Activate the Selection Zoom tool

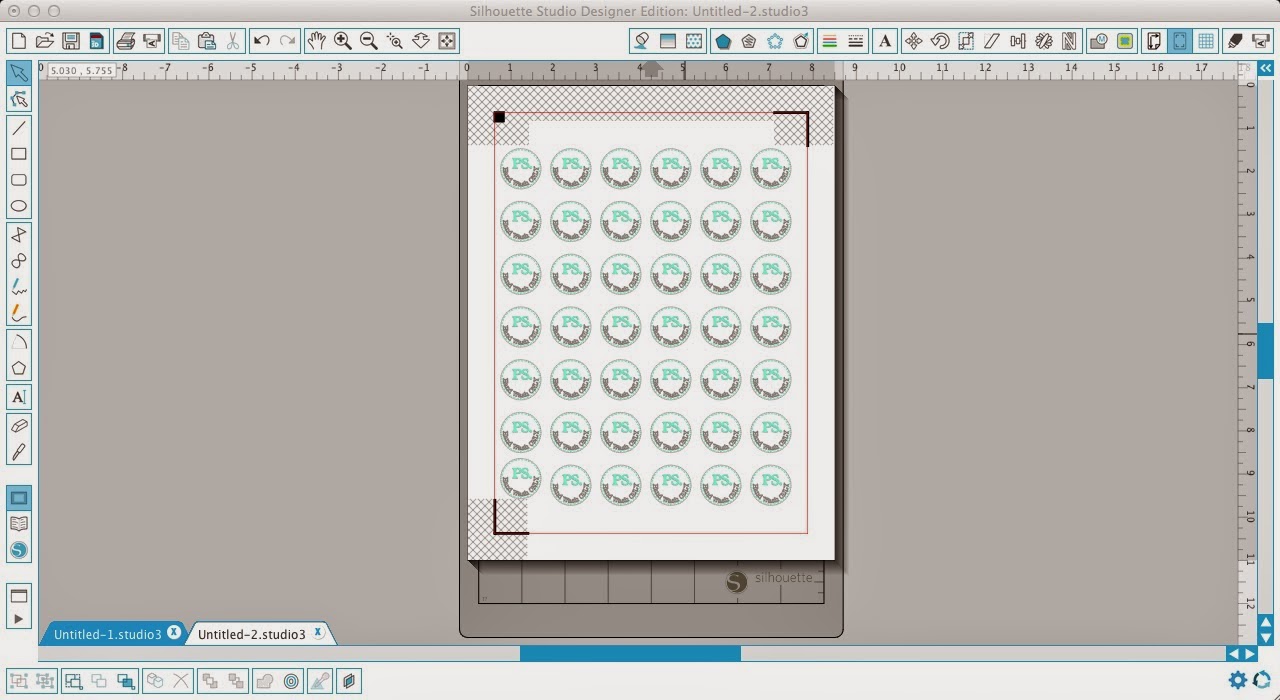click(395, 41)
